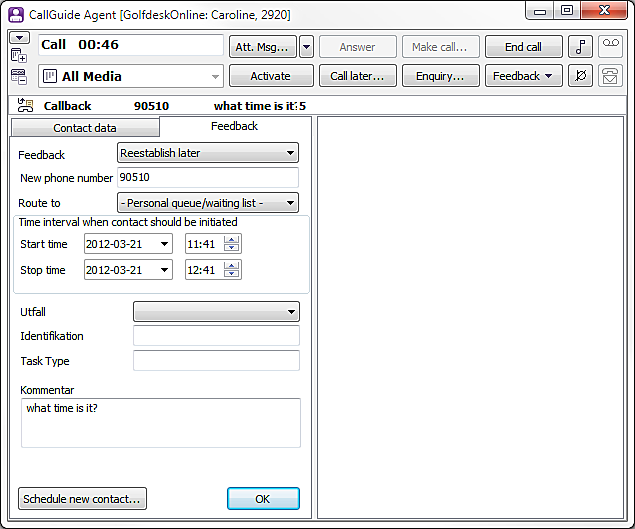
Task: Click the remove panel icon below add icon
Action: pos(18,77)
